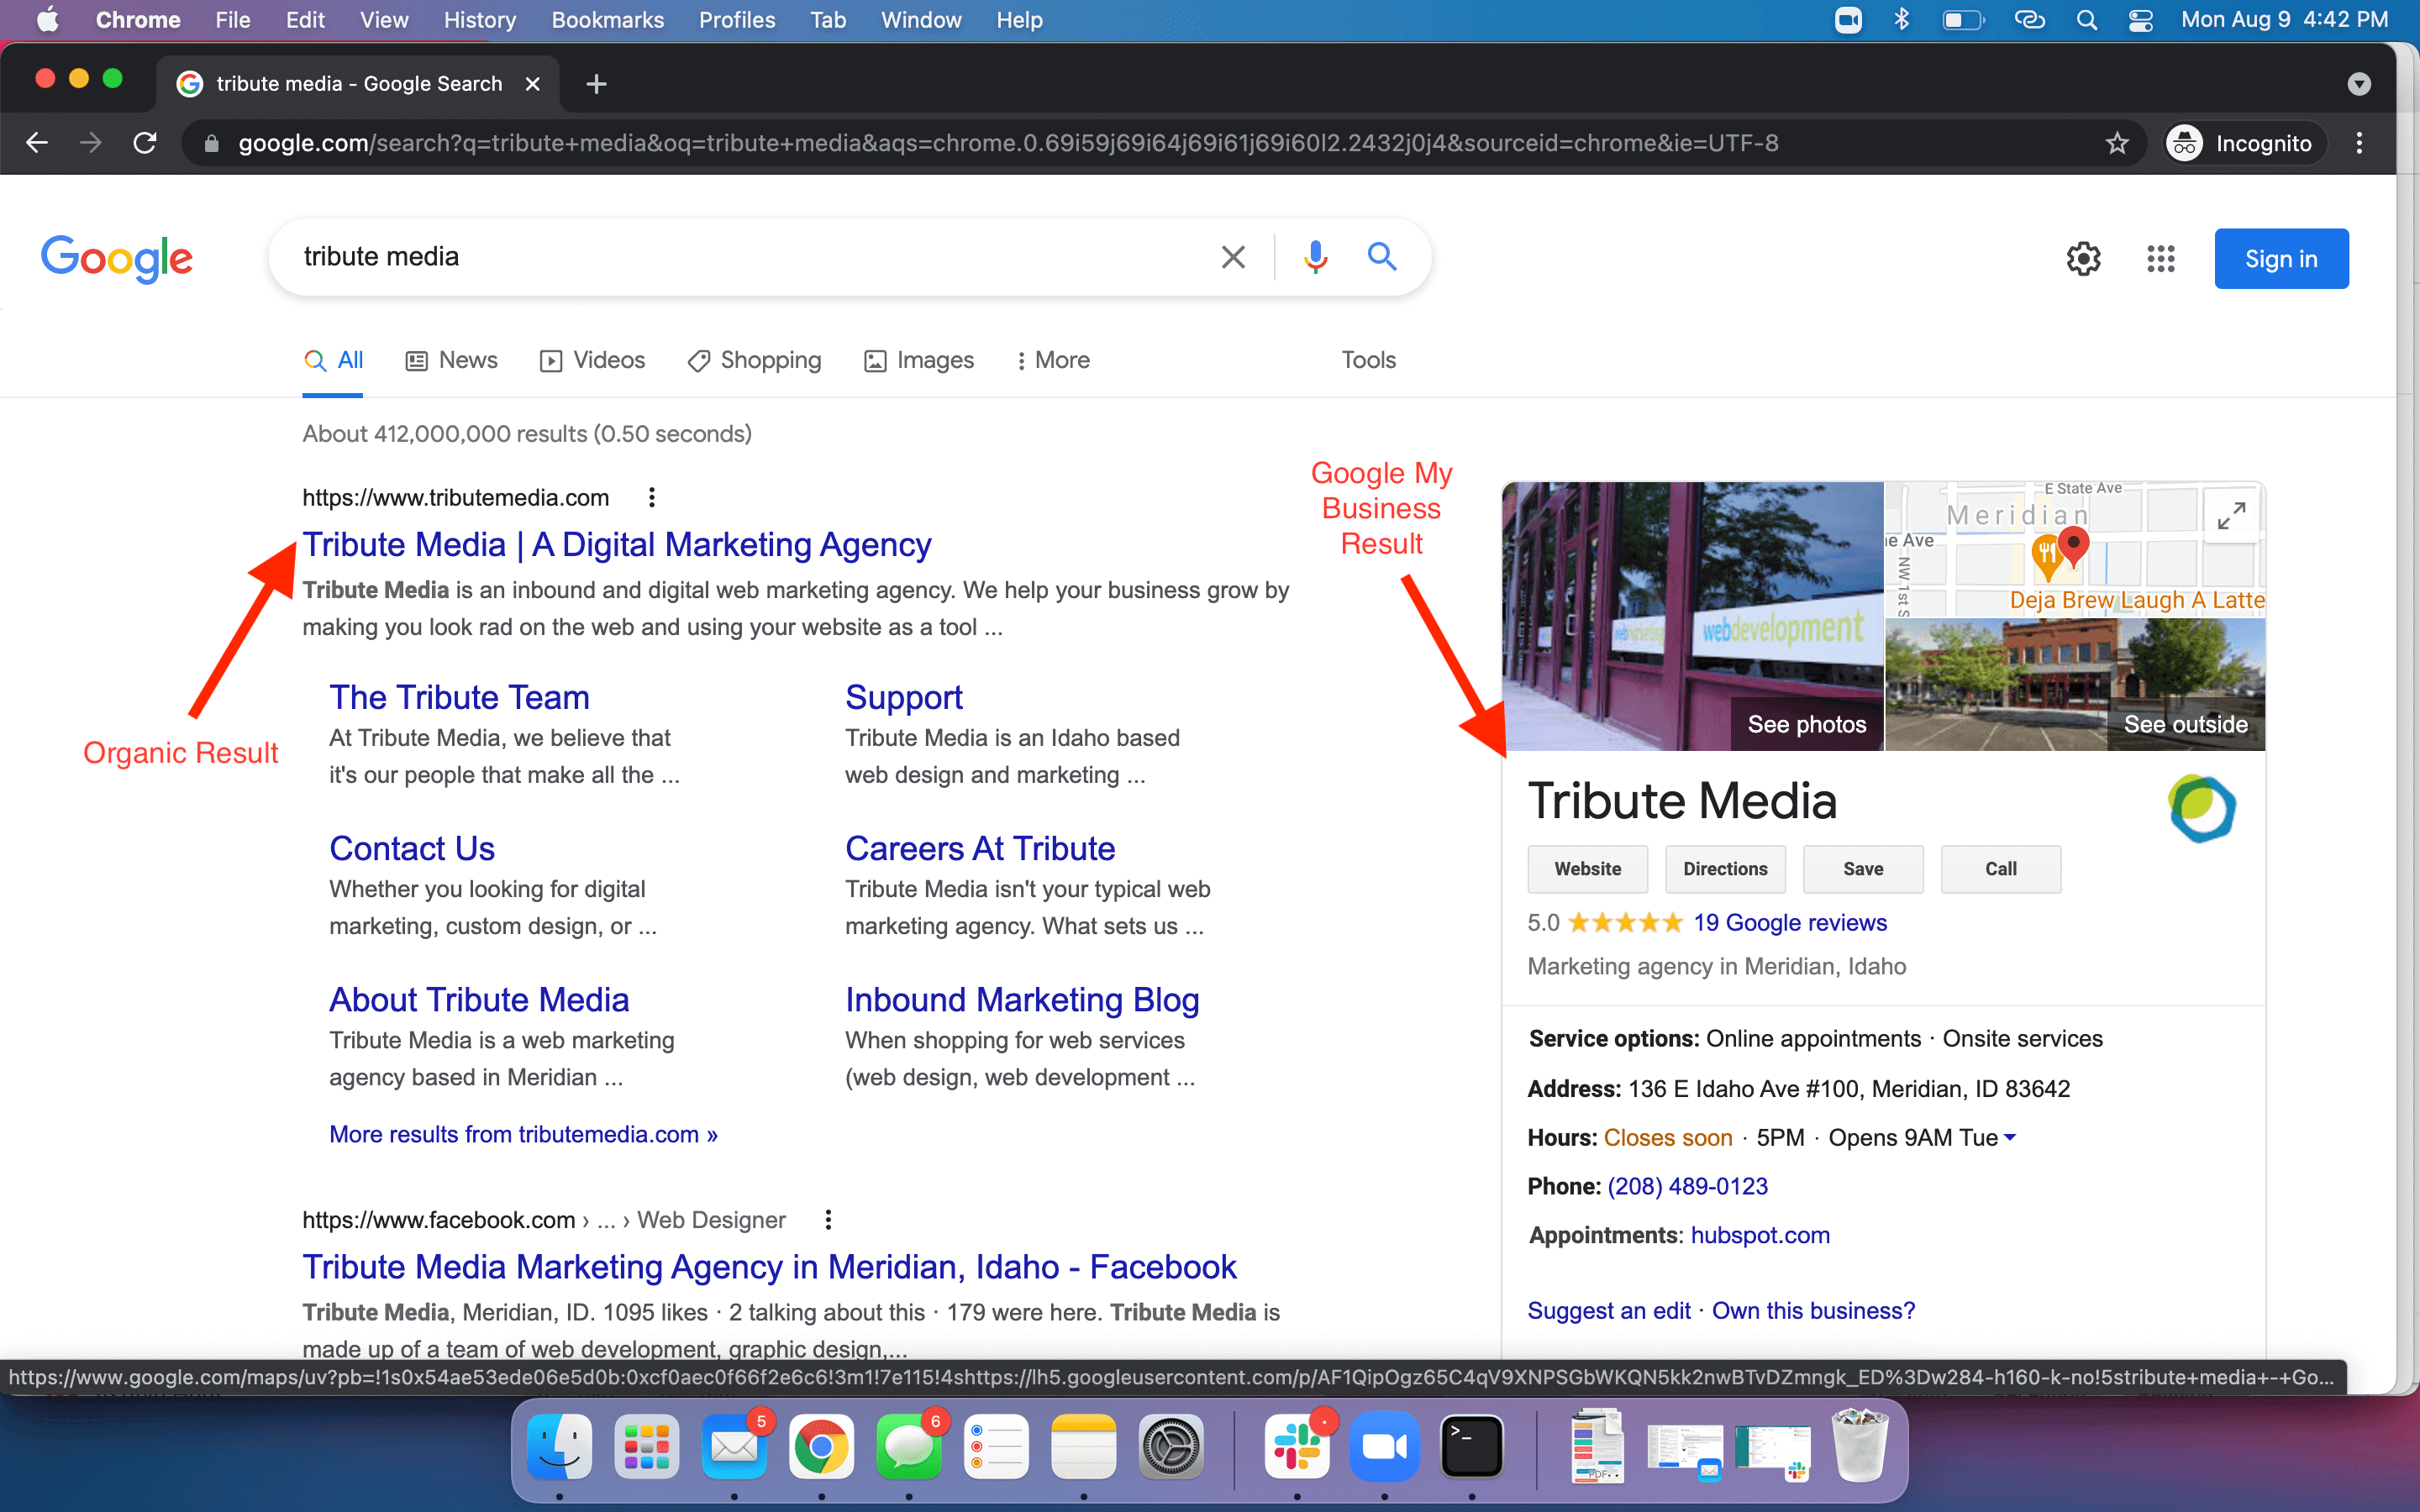
Task: Open Slack from the dock
Action: 1297,1446
